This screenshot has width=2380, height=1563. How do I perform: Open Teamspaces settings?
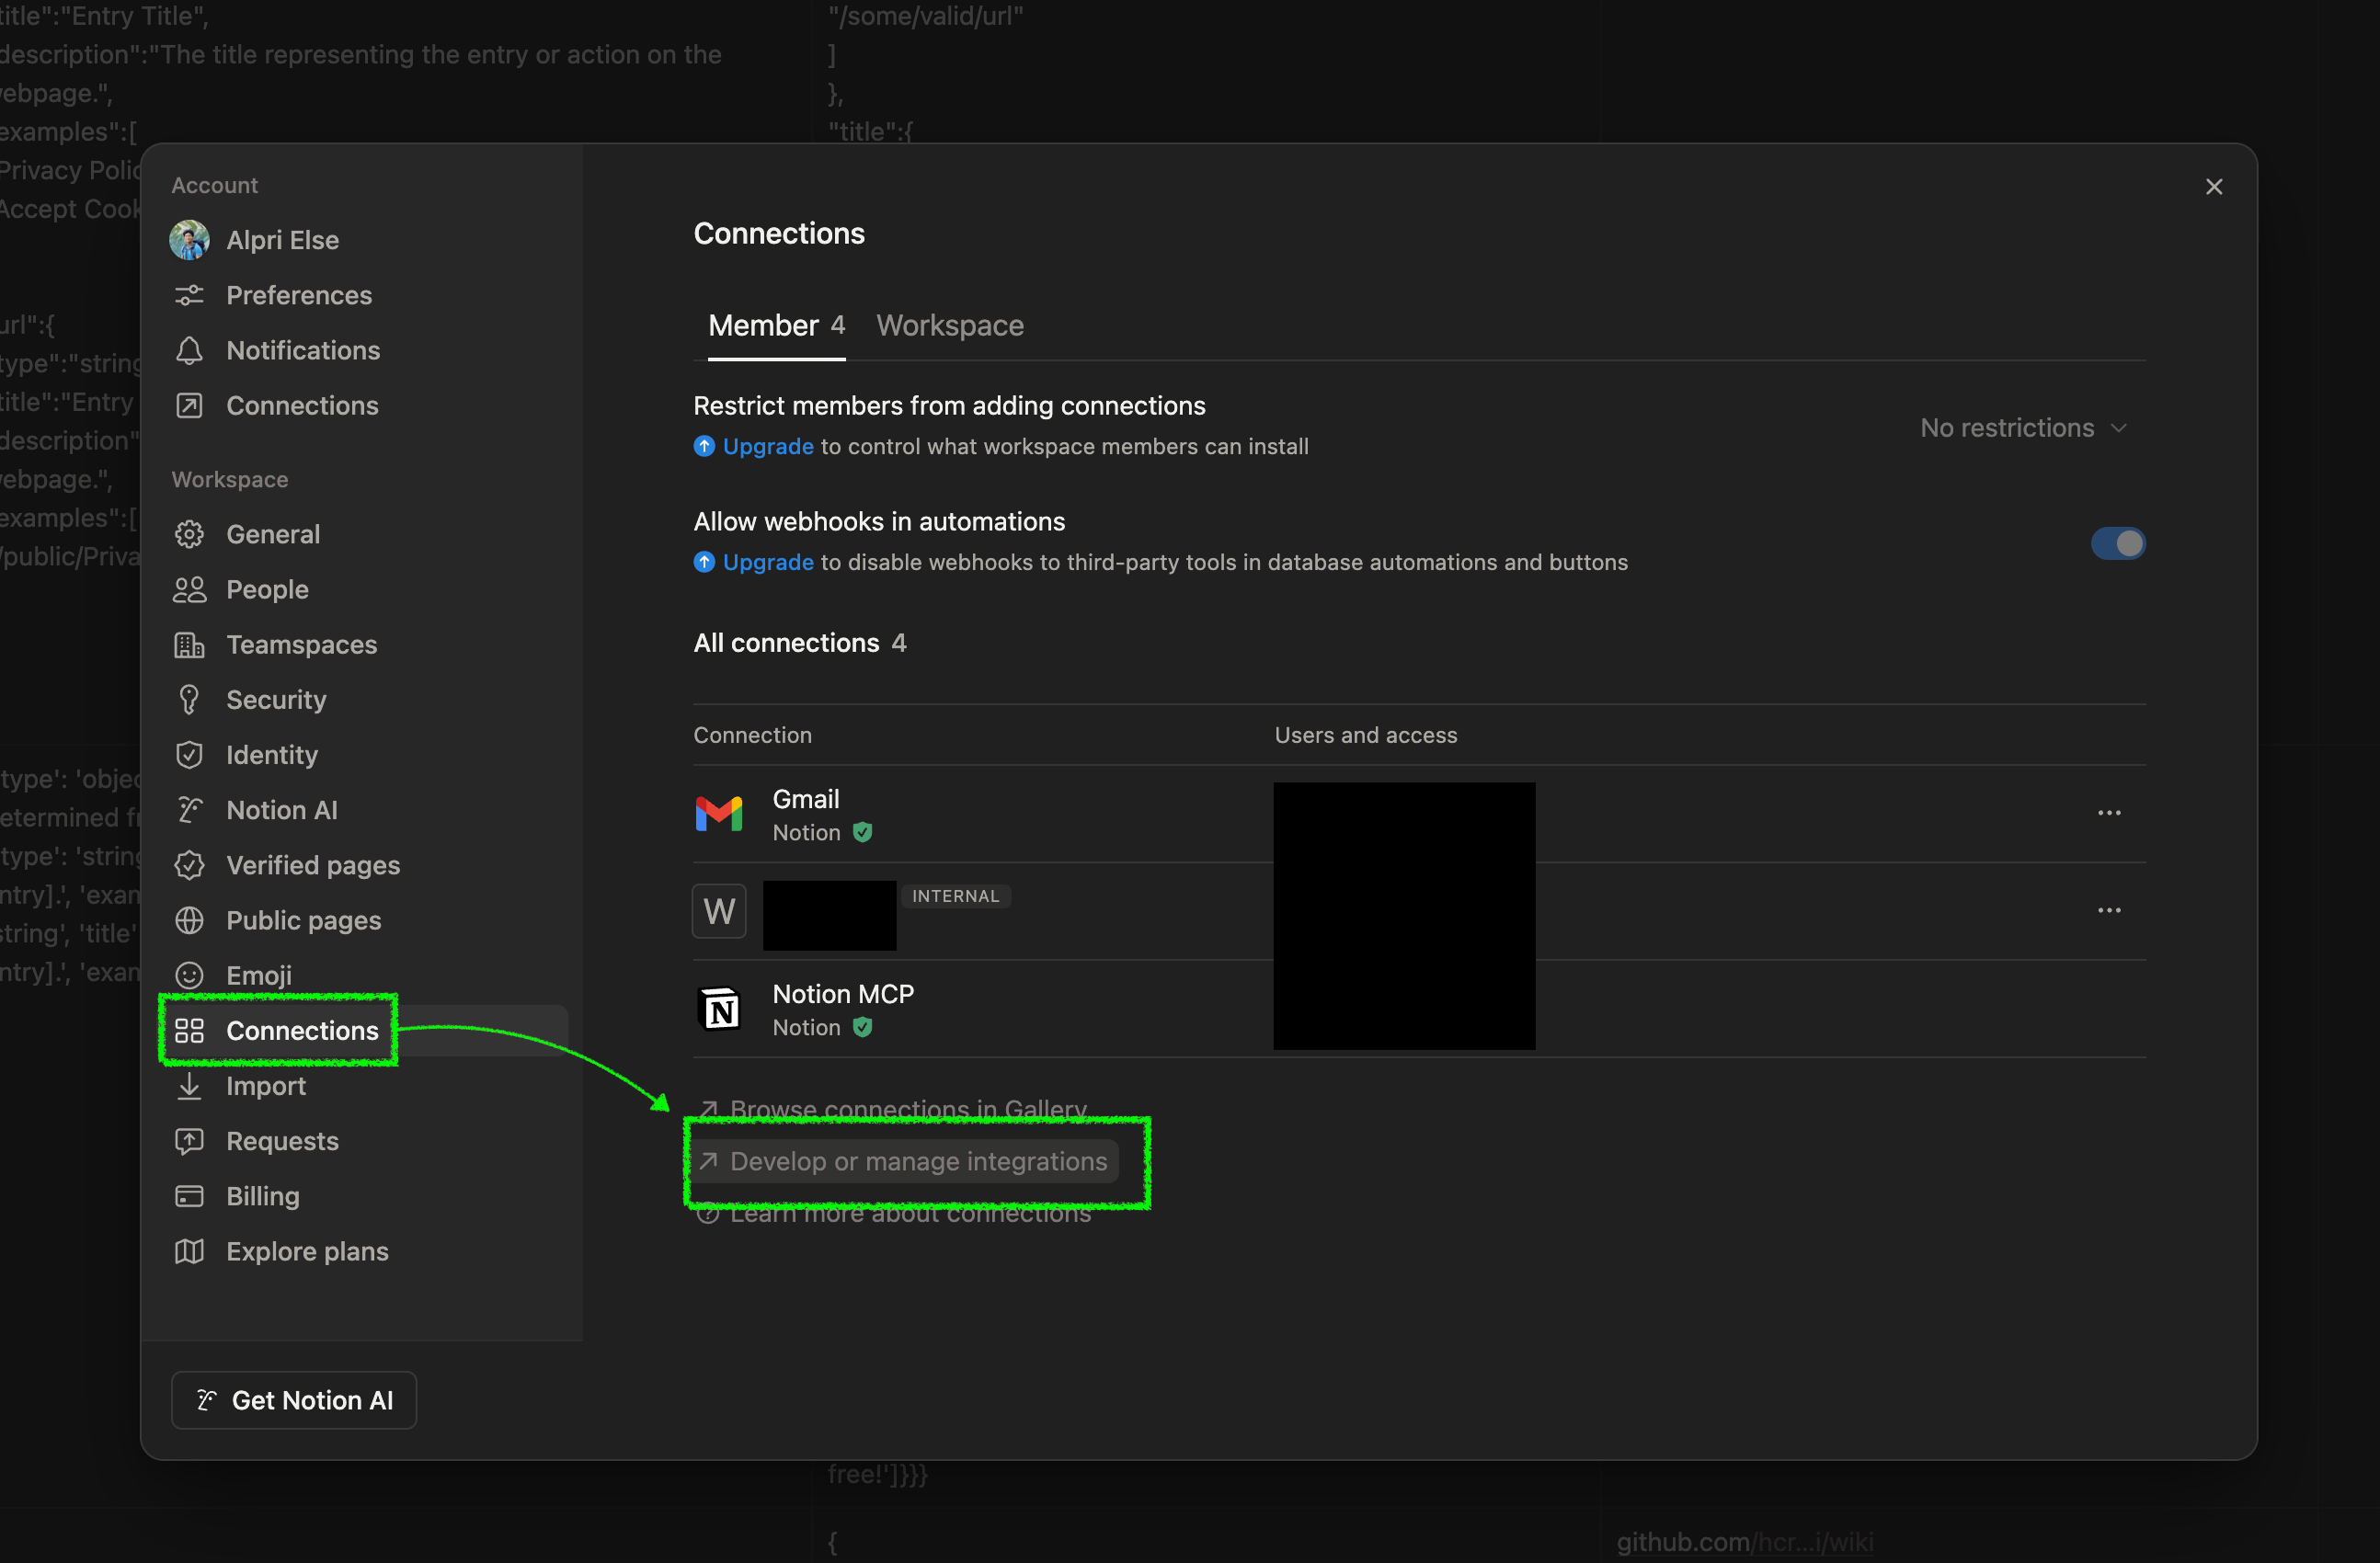click(301, 644)
